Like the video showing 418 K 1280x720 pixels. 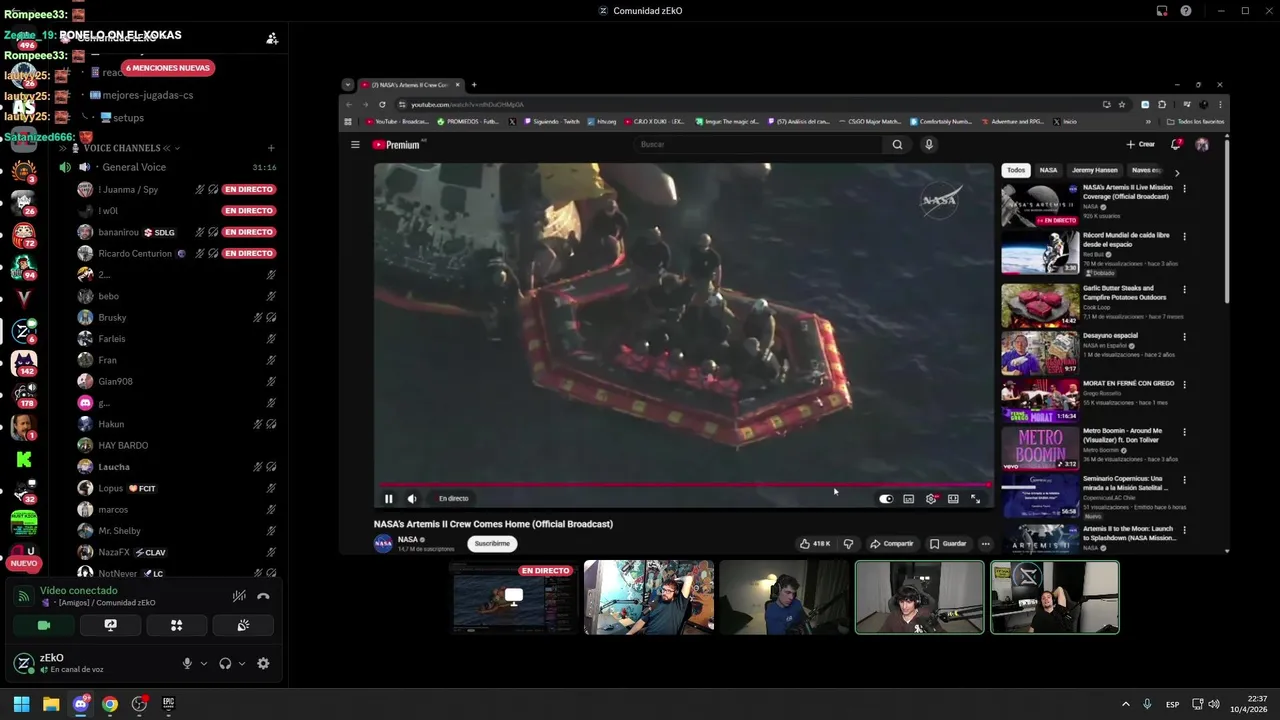coord(815,544)
